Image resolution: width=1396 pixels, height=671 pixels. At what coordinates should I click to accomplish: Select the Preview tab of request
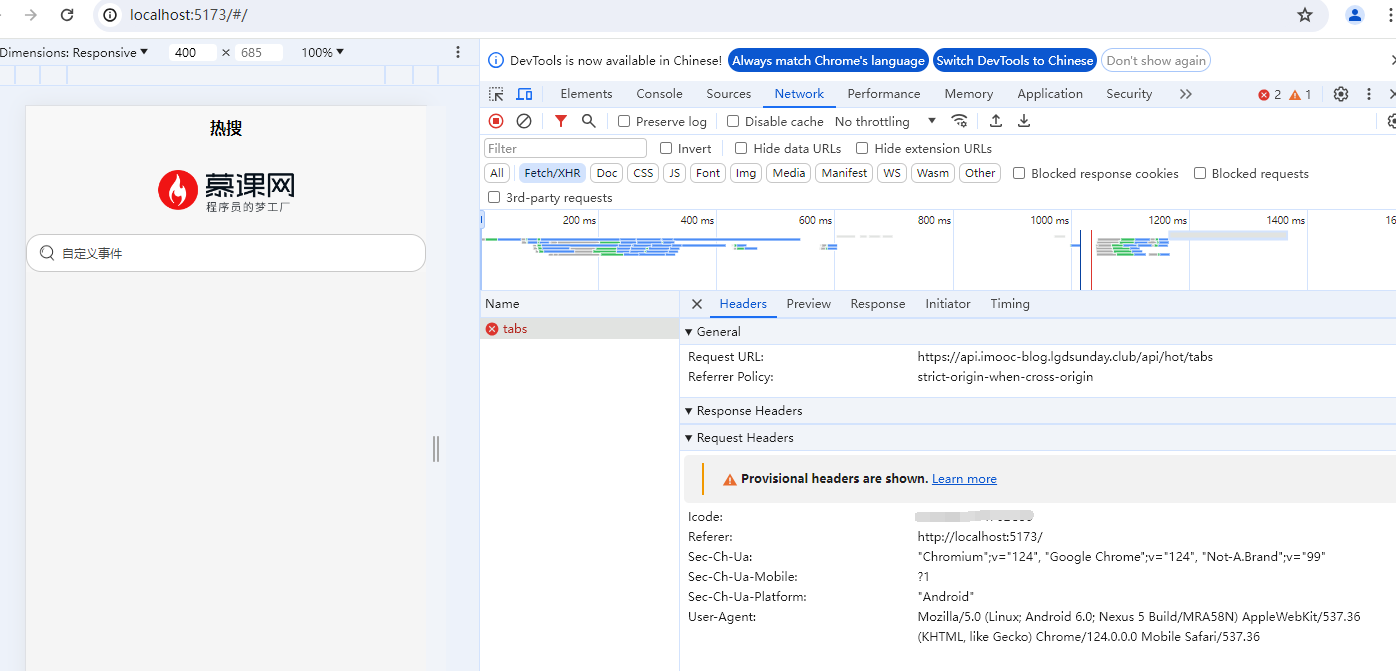click(808, 304)
